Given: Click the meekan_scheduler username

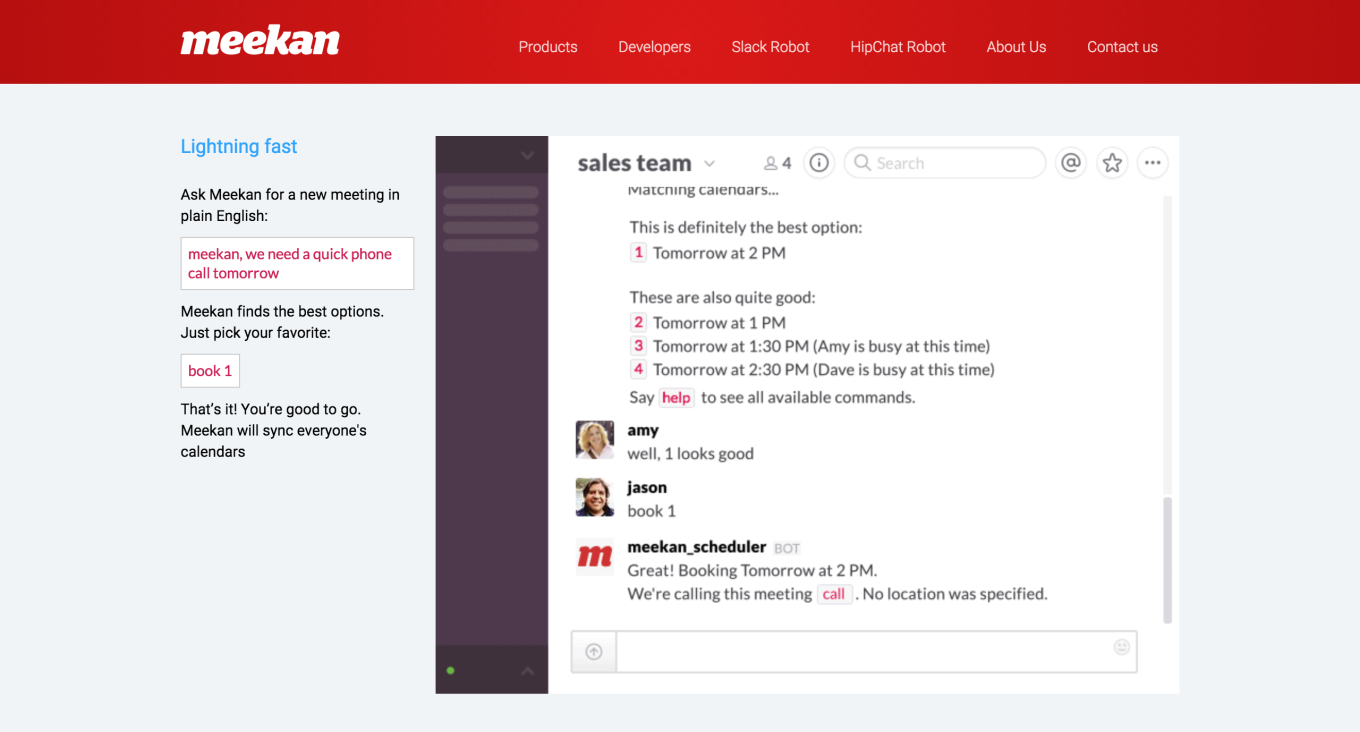Looking at the screenshot, I should [x=697, y=547].
